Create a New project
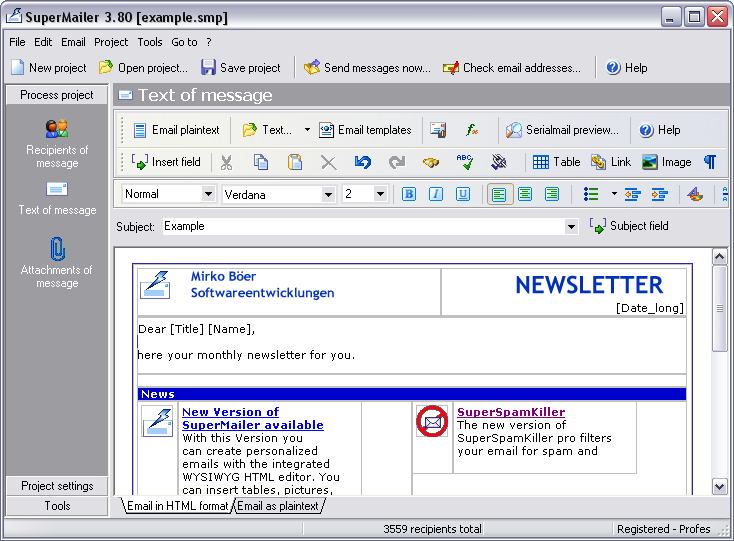Image resolution: width=734 pixels, height=541 pixels. pos(49,68)
